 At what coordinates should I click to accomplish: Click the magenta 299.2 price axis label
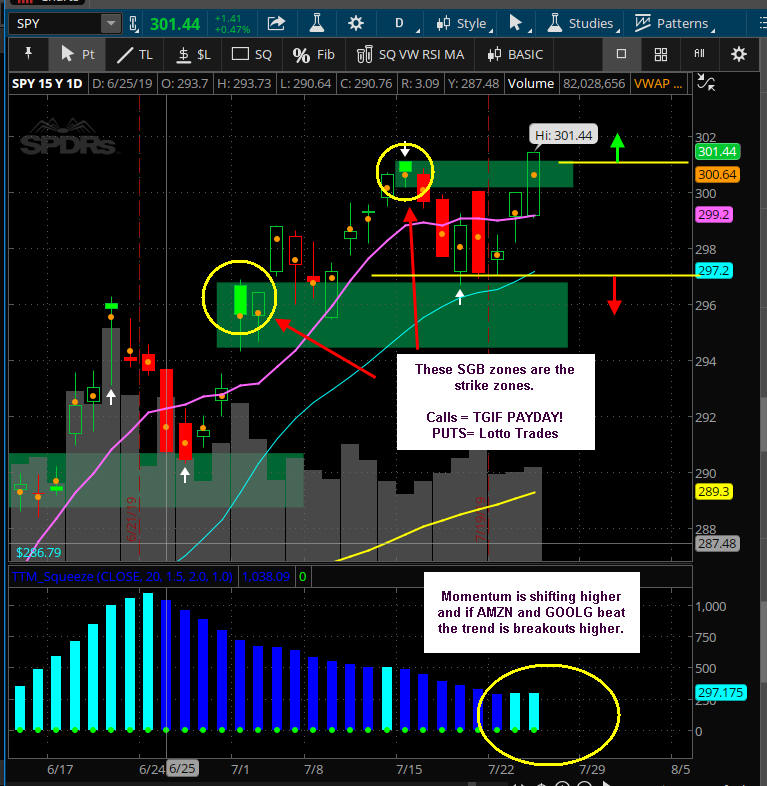pyautogui.click(x=714, y=215)
